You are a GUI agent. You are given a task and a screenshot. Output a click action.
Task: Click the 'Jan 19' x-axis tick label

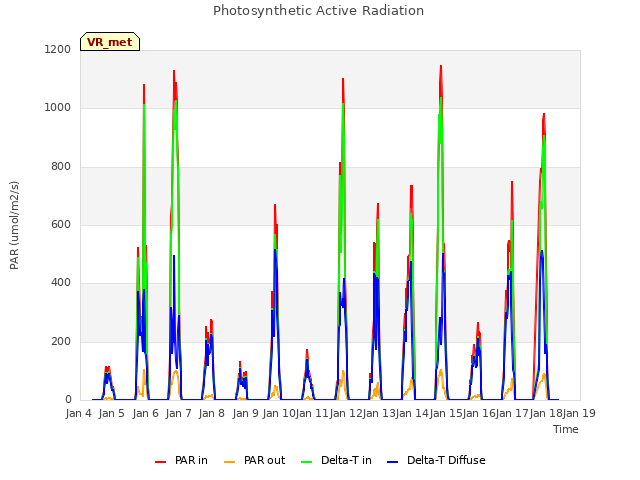point(579,413)
